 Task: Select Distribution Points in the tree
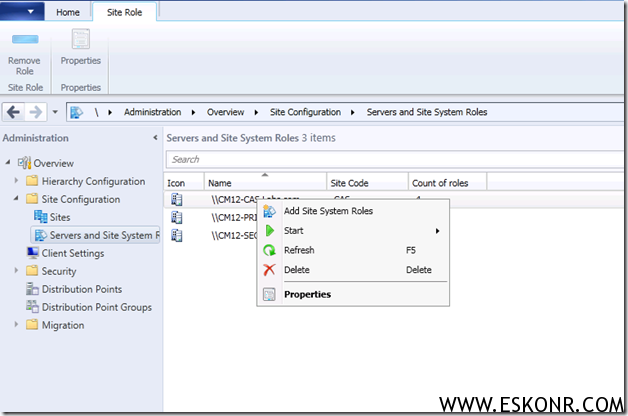82,289
